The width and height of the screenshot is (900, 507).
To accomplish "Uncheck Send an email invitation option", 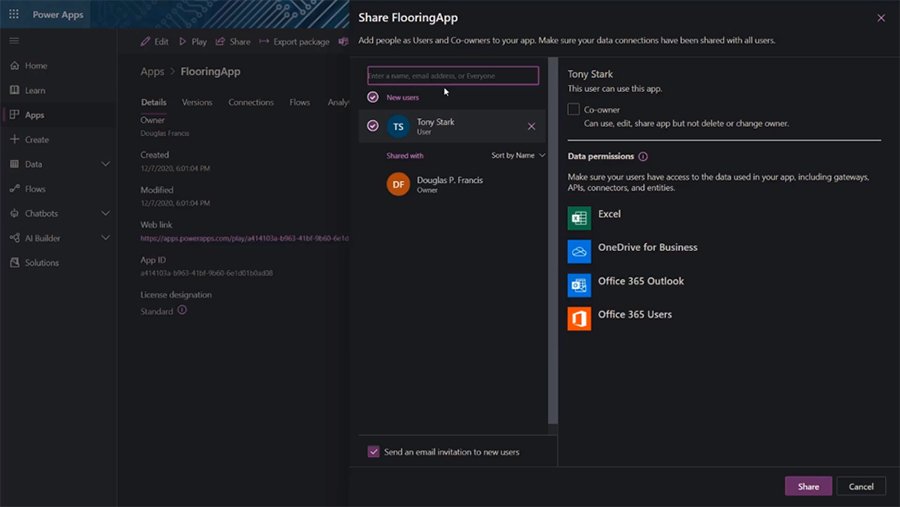I will click(373, 452).
